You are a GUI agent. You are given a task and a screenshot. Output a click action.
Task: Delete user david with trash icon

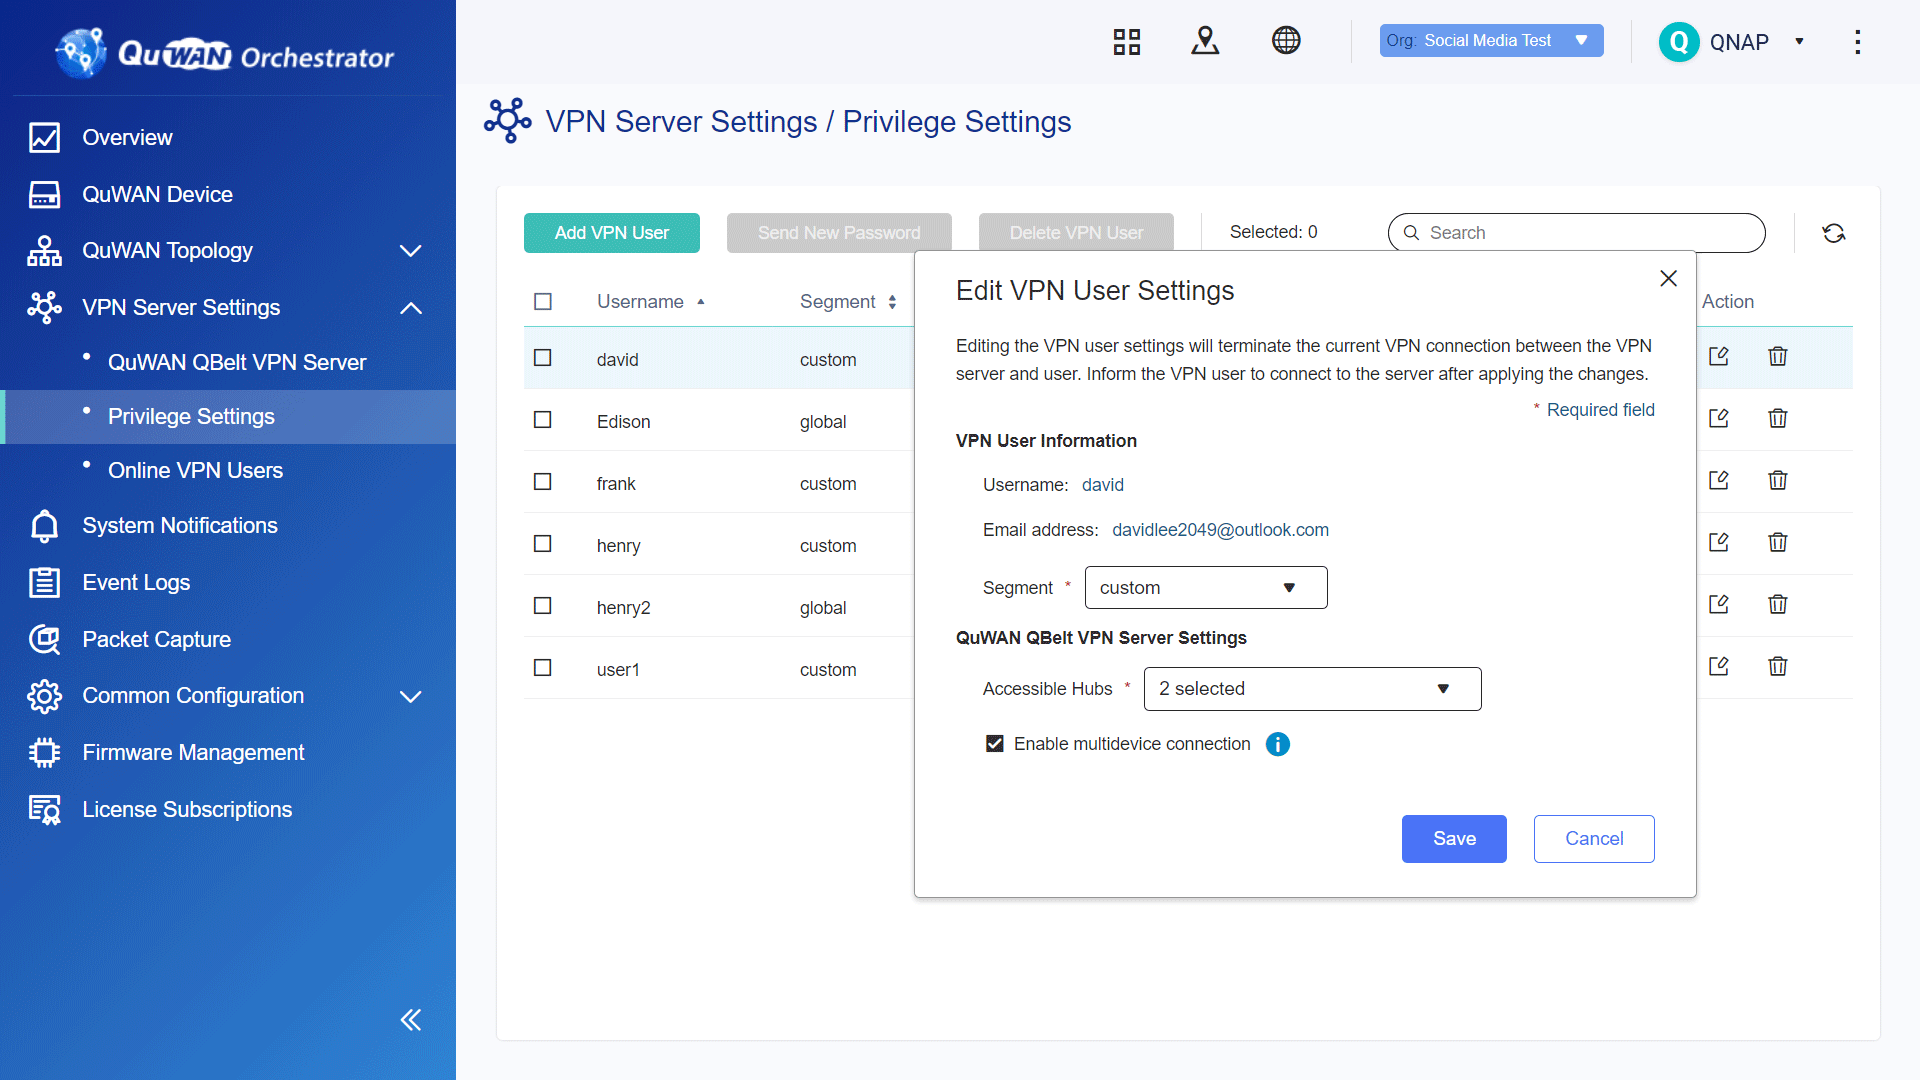[x=1778, y=356]
